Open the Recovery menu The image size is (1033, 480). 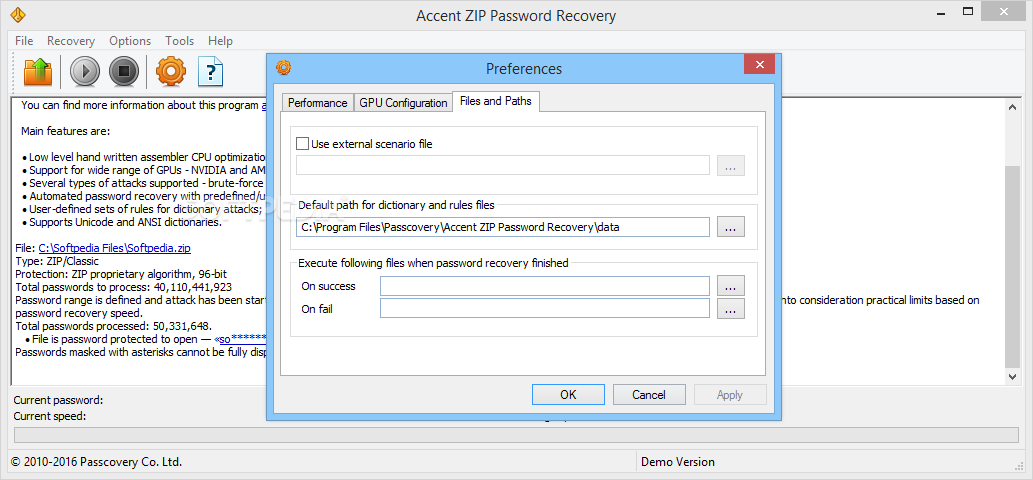pos(70,41)
